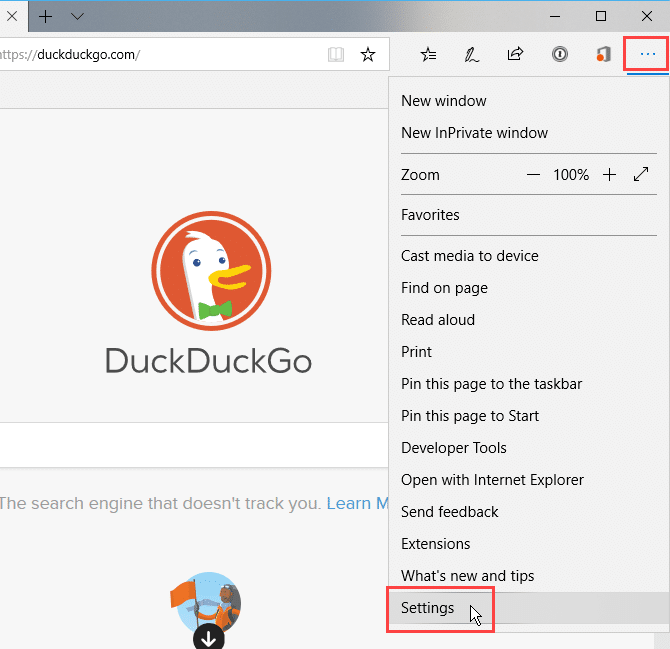This screenshot has height=649, width=670.
Task: Add this page to favorites star
Action: pyautogui.click(x=367, y=55)
